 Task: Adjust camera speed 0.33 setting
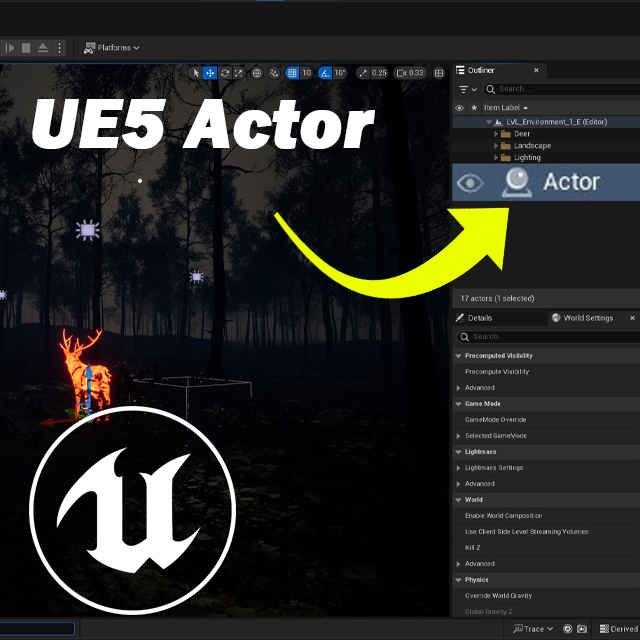coord(409,73)
